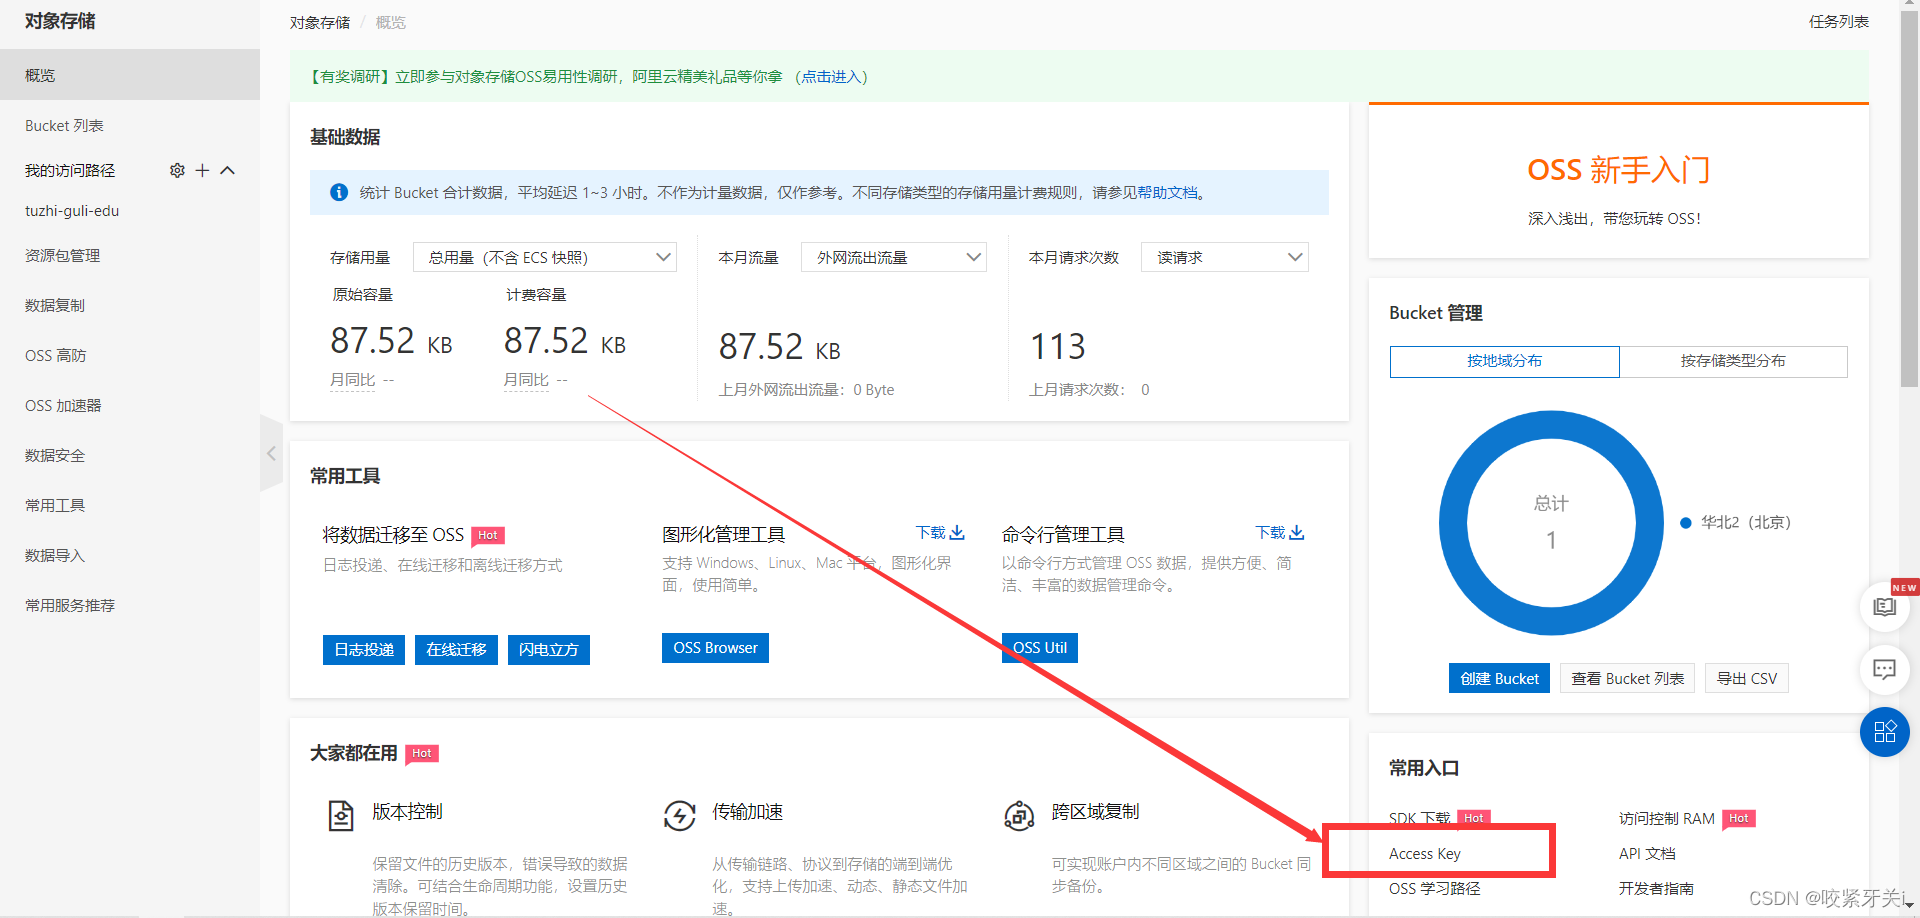The height and width of the screenshot is (918, 1920).
Task: Collapse the 我的访问路径 section
Action: click(x=228, y=171)
